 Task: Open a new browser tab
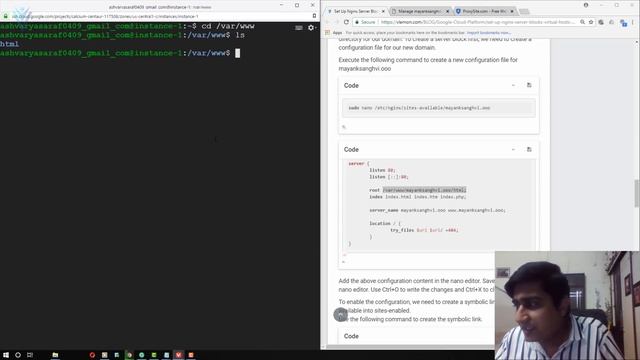[x=524, y=11]
